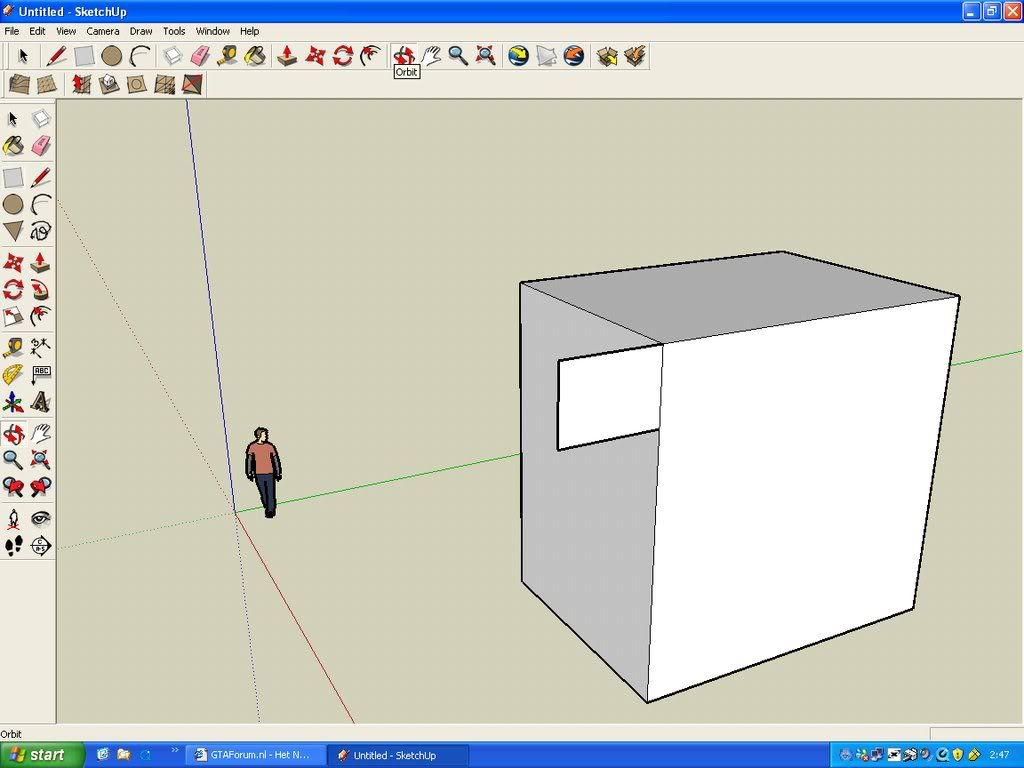Select the Paint Bucket in the left palette
This screenshot has width=1024, height=768.
click(13, 146)
